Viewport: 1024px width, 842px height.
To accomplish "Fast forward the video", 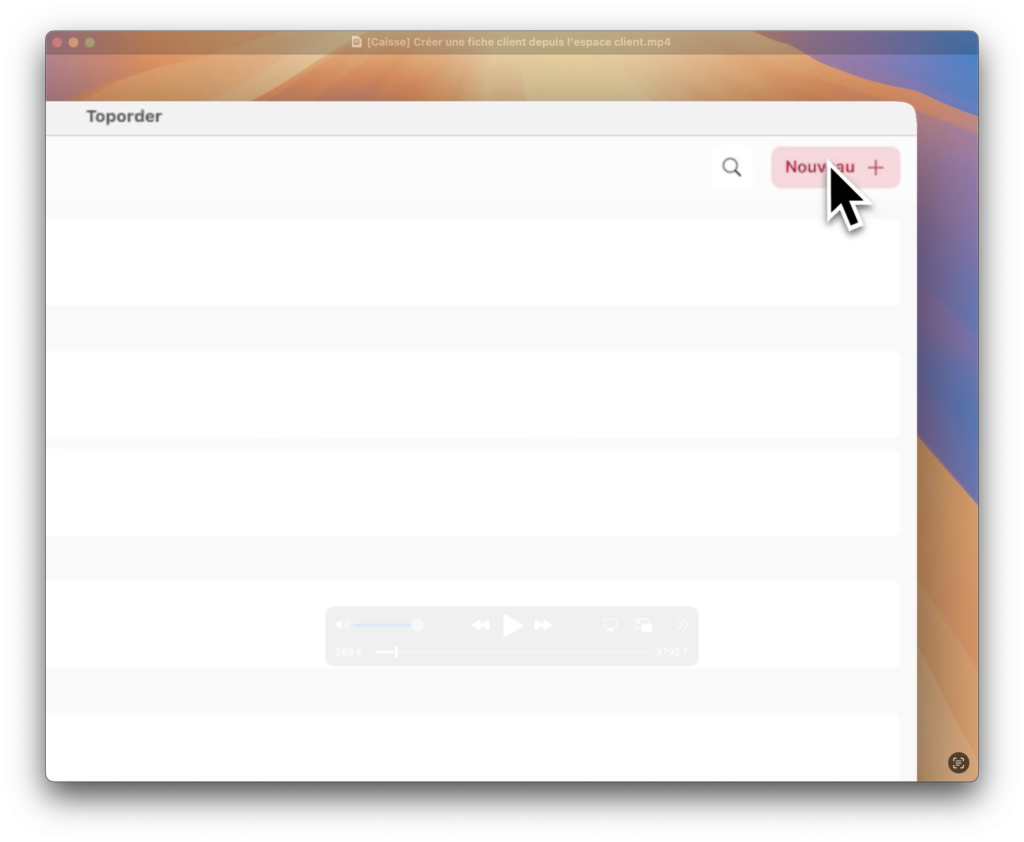I will pos(543,626).
